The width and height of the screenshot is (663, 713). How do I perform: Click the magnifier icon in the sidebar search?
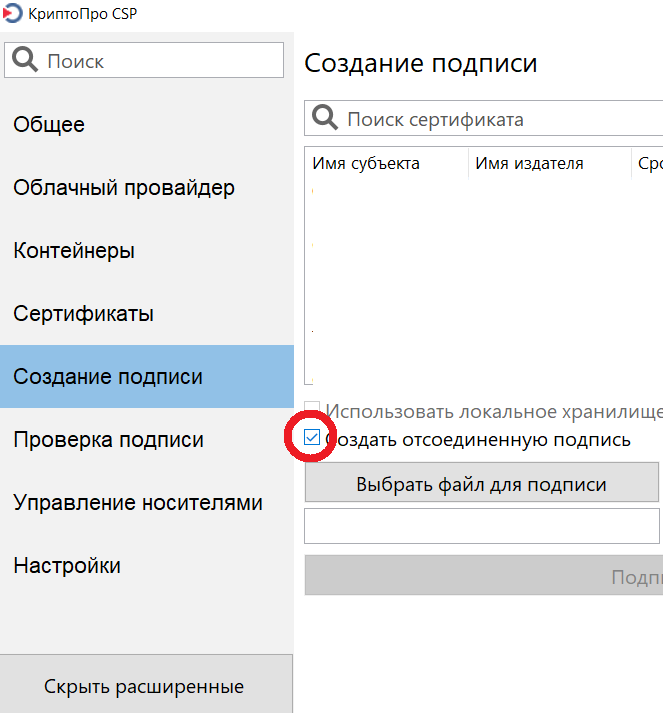pyautogui.click(x=26, y=61)
